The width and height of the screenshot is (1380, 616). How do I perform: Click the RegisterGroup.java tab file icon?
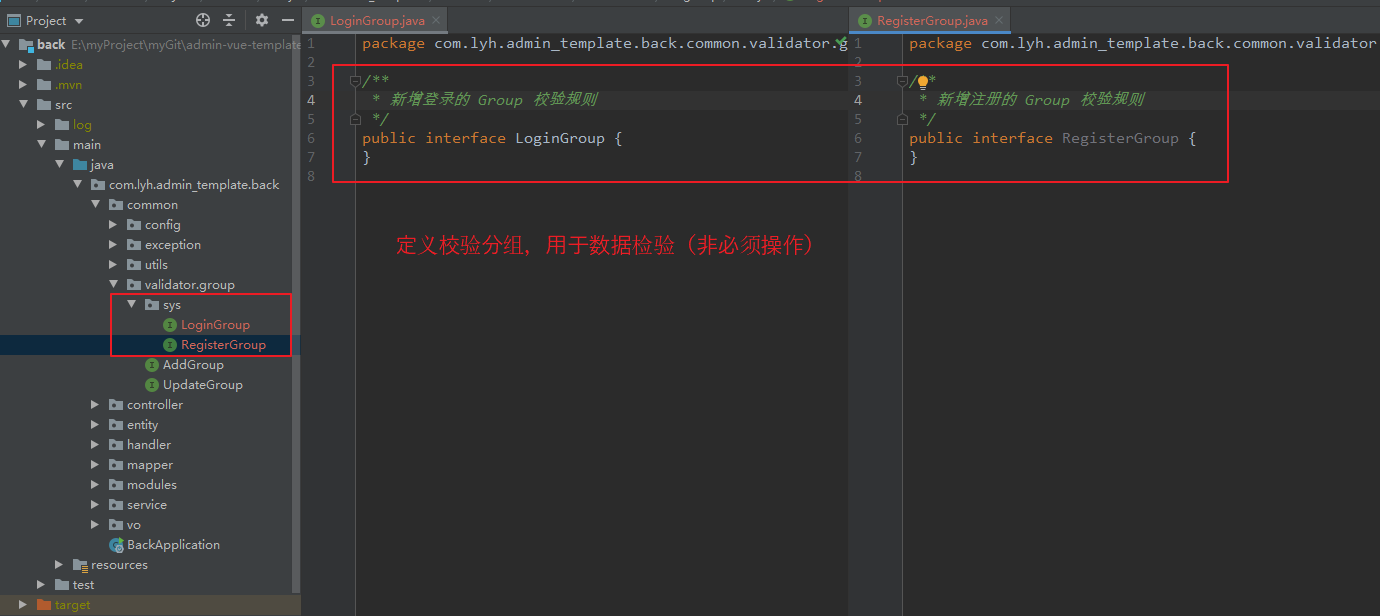tap(864, 21)
